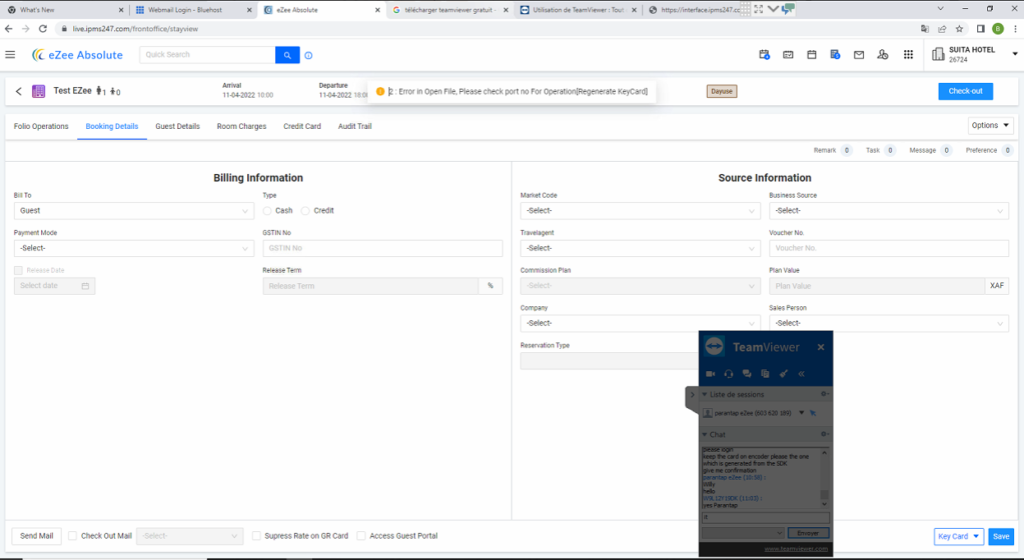Click the blue cursor icon beside parantap eZee
The width and height of the screenshot is (1024, 560).
[813, 413]
